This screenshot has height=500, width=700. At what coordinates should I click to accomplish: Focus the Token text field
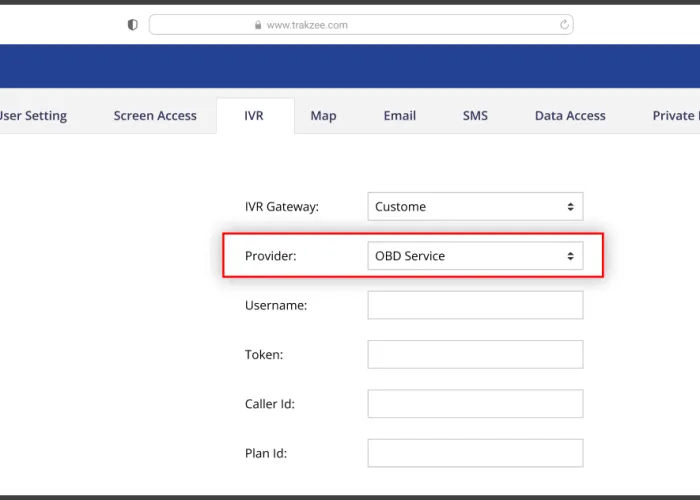(475, 354)
